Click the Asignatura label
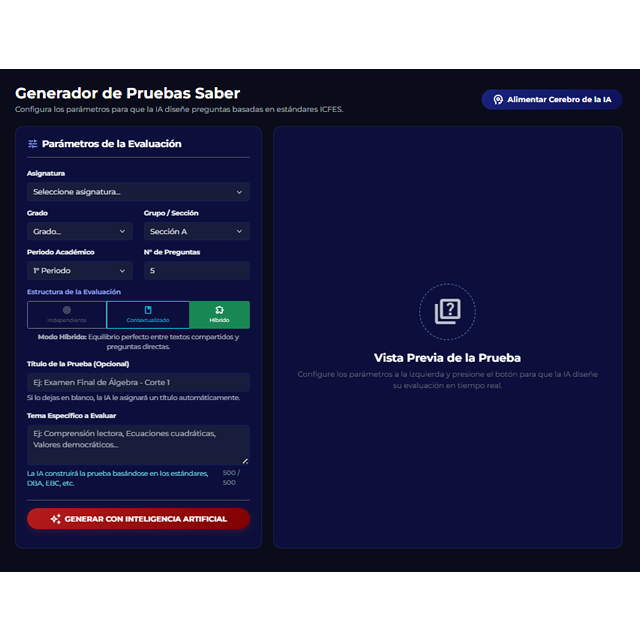The height and width of the screenshot is (640, 640). click(46, 173)
